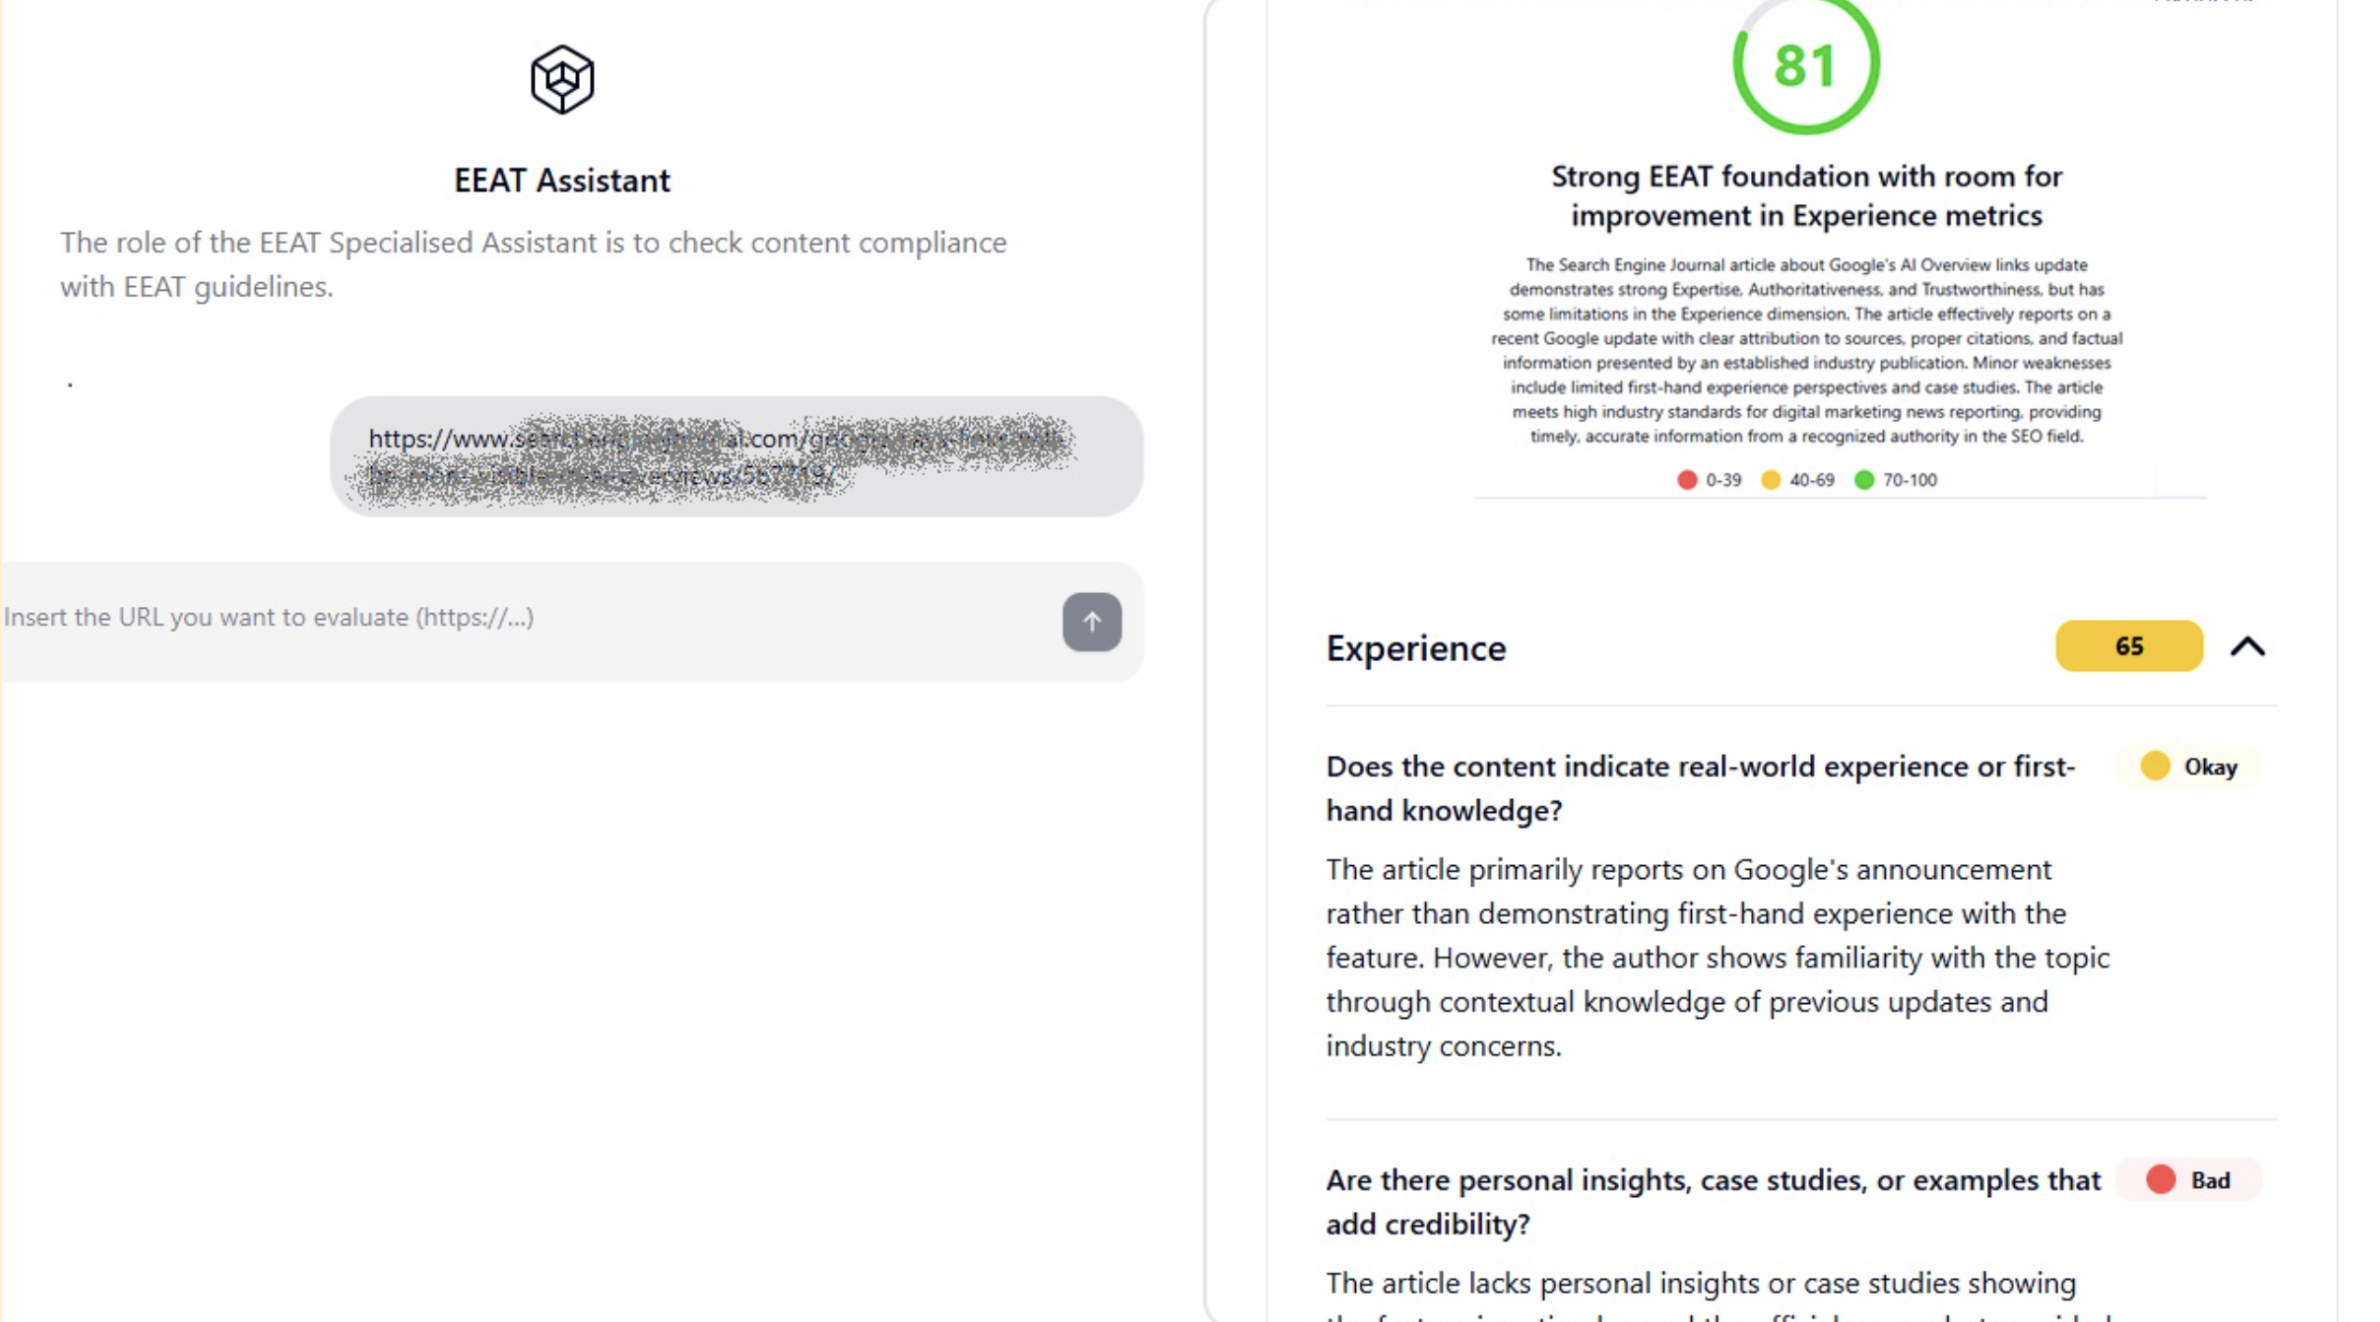Select the yellow 40-69 legend dot
The image size is (2380, 1322).
click(x=1771, y=480)
